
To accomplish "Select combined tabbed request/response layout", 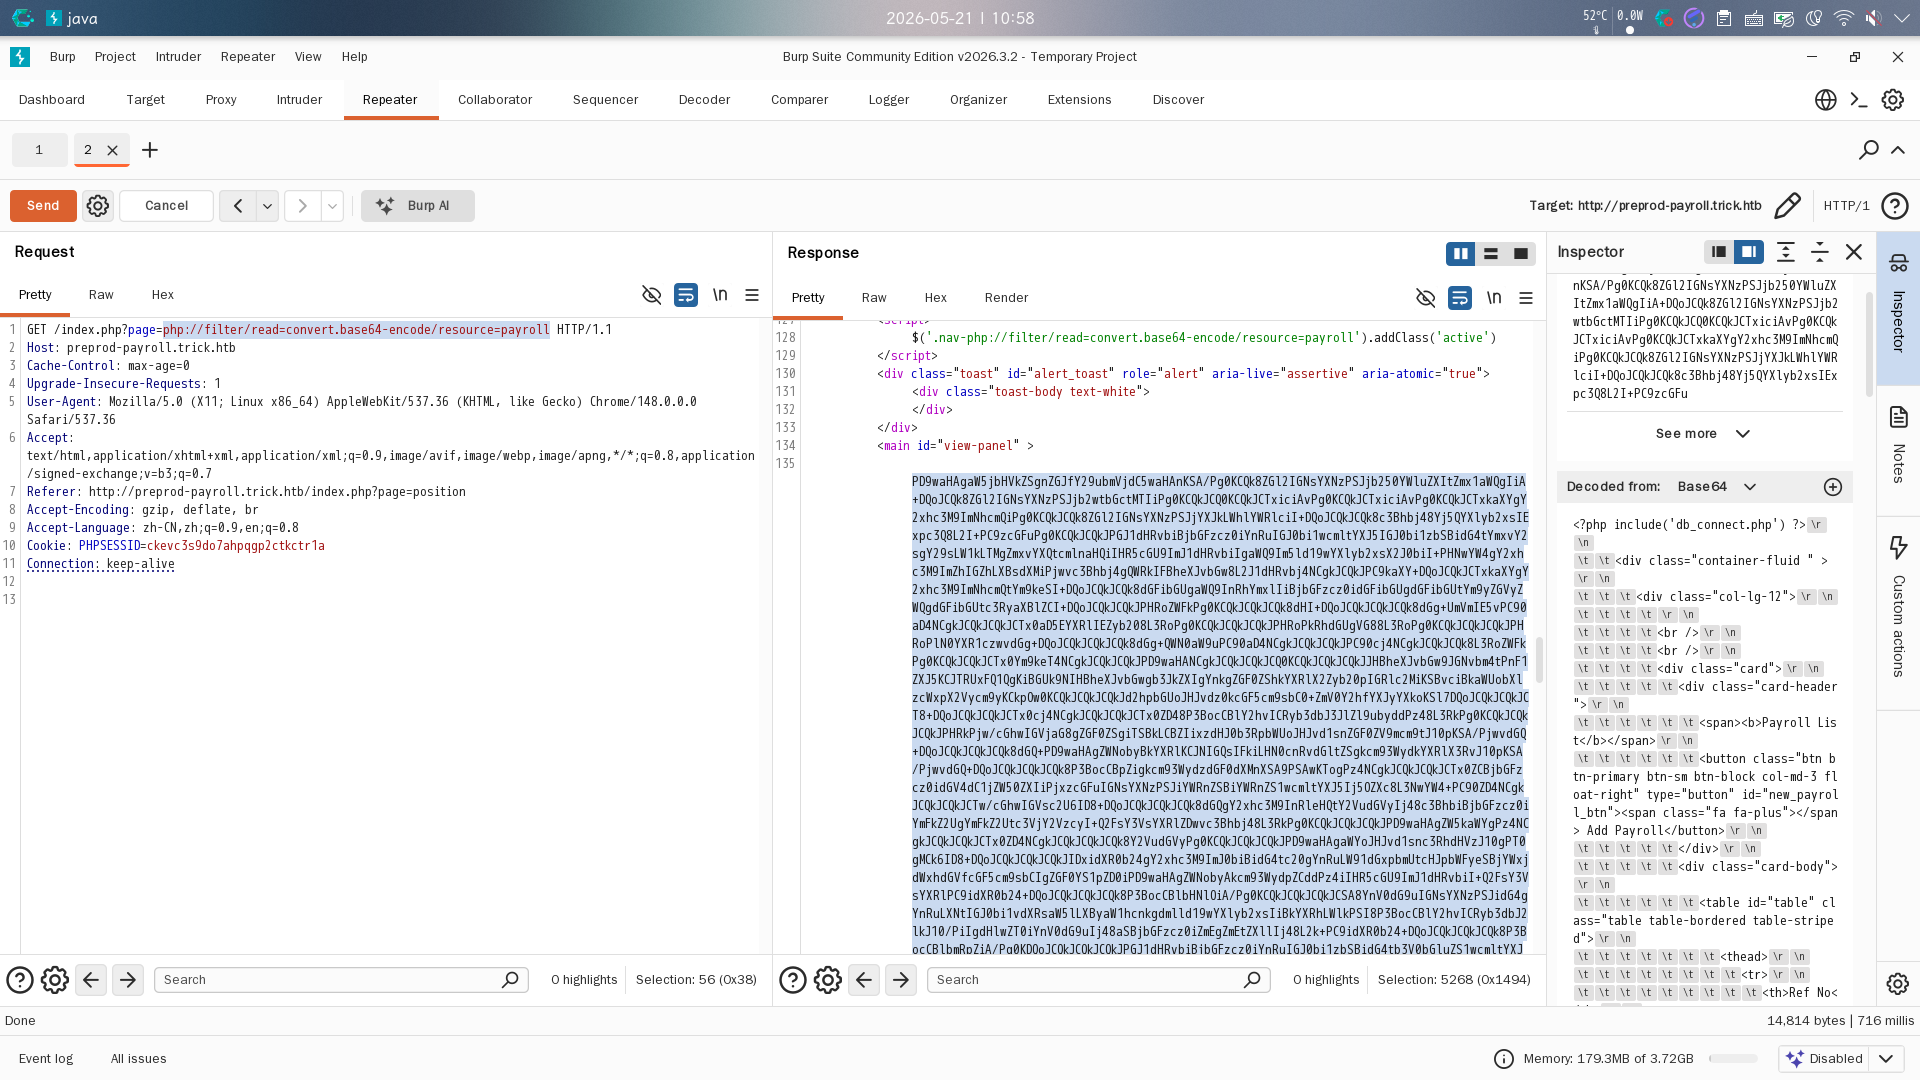I will pyautogui.click(x=1521, y=254).
